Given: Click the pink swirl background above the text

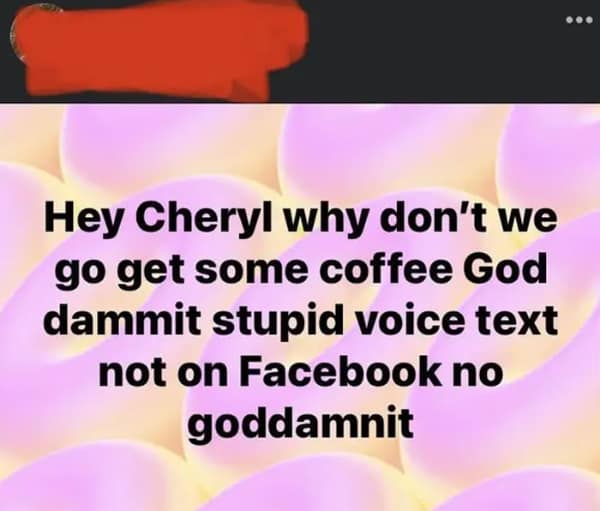Looking at the screenshot, I should coord(300,151).
